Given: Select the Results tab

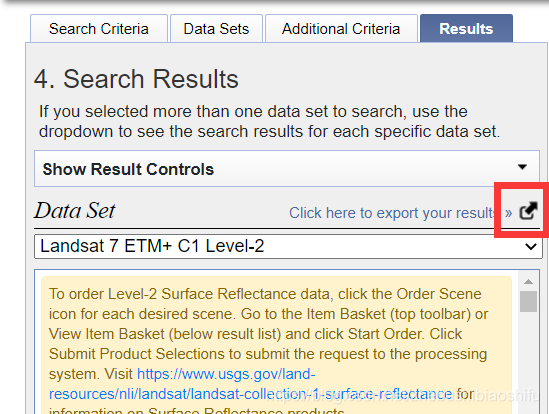Looking at the screenshot, I should tap(466, 29).
